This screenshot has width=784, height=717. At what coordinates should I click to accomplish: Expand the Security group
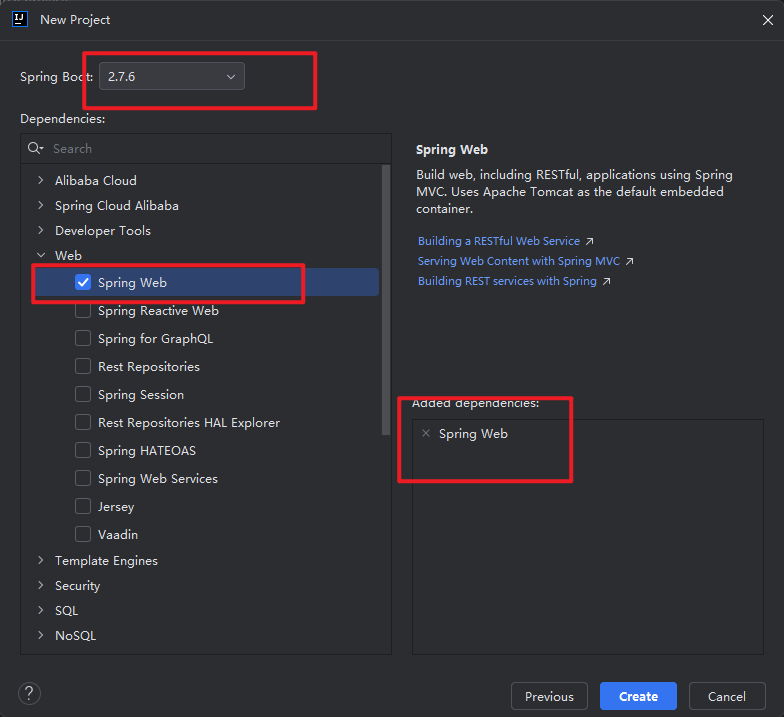click(41, 586)
